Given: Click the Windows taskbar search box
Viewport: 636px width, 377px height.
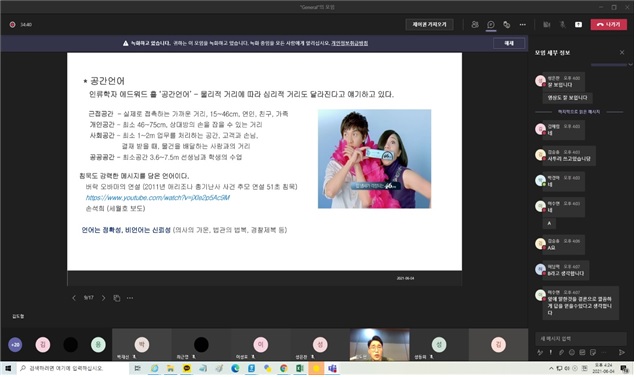Looking at the screenshot, I should (x=73, y=368).
